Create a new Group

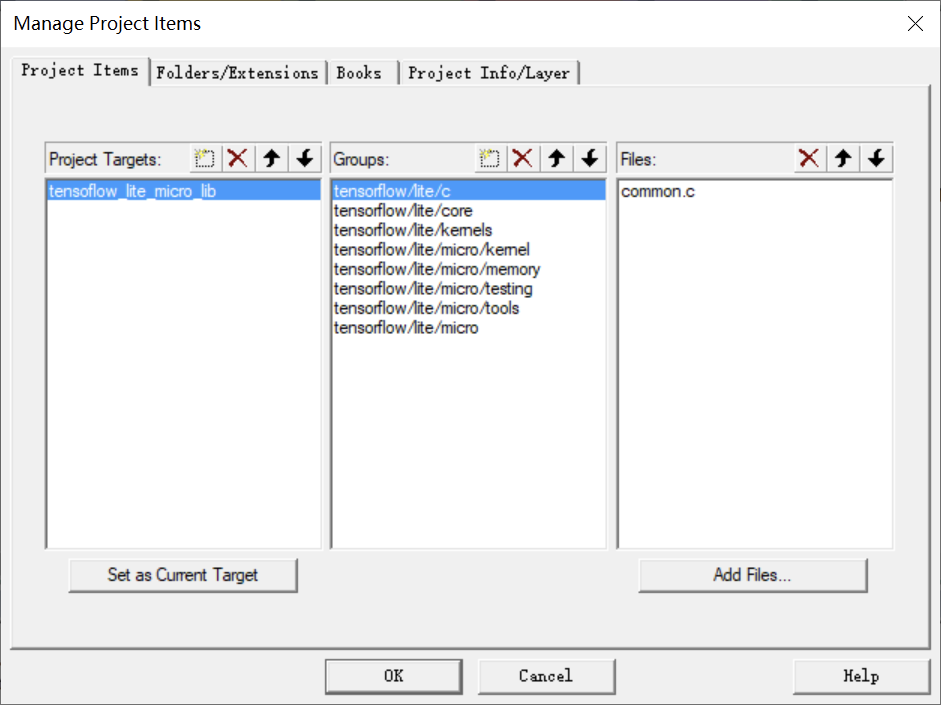(490, 159)
